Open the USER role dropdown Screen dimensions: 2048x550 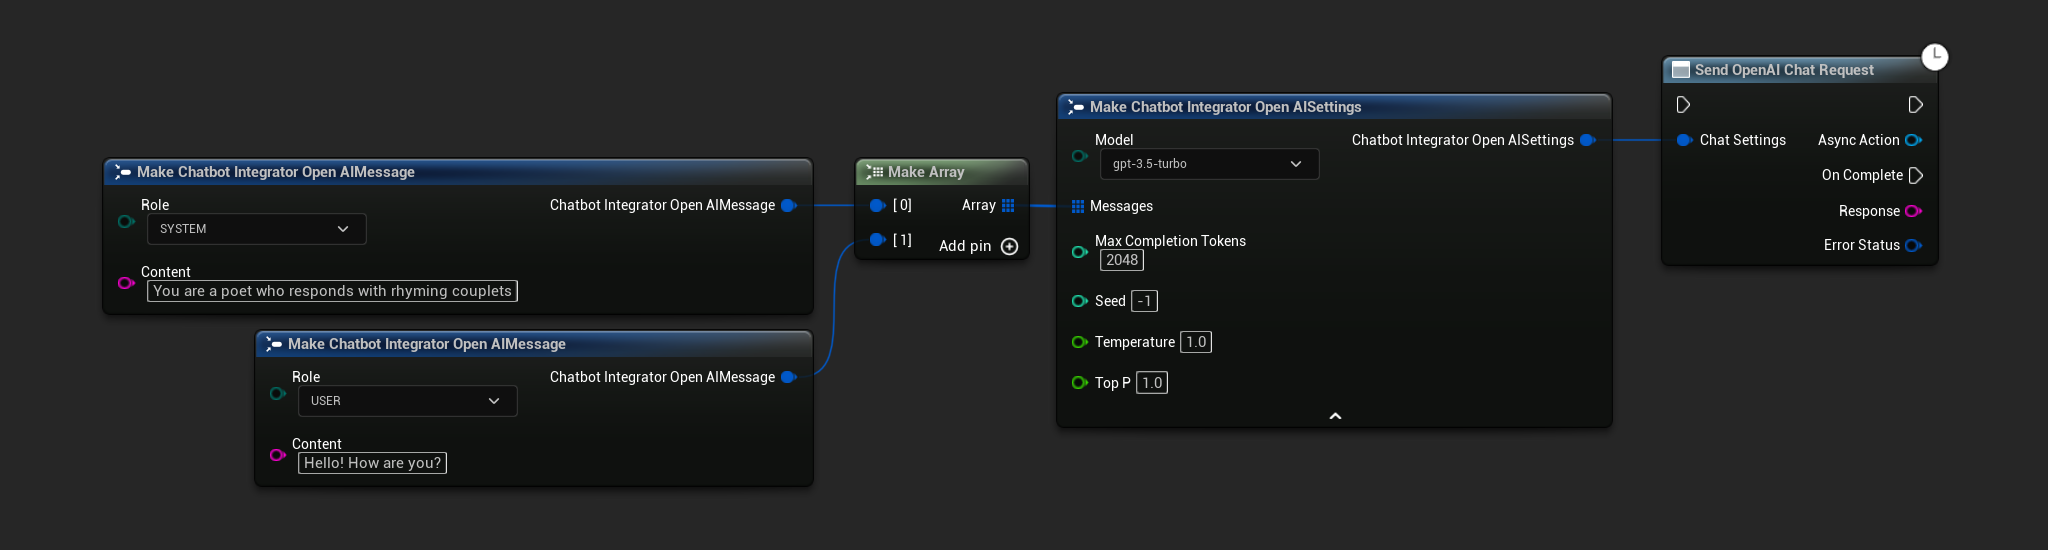pos(407,401)
